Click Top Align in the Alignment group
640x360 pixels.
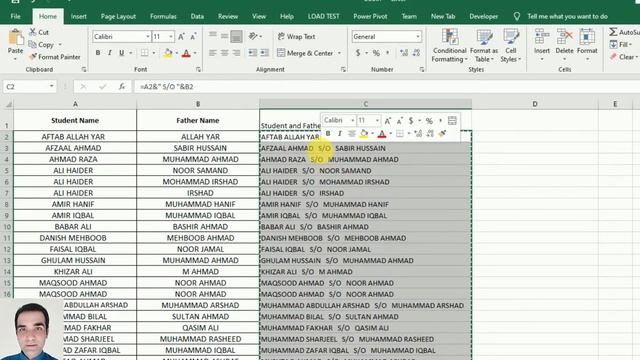(213, 36)
